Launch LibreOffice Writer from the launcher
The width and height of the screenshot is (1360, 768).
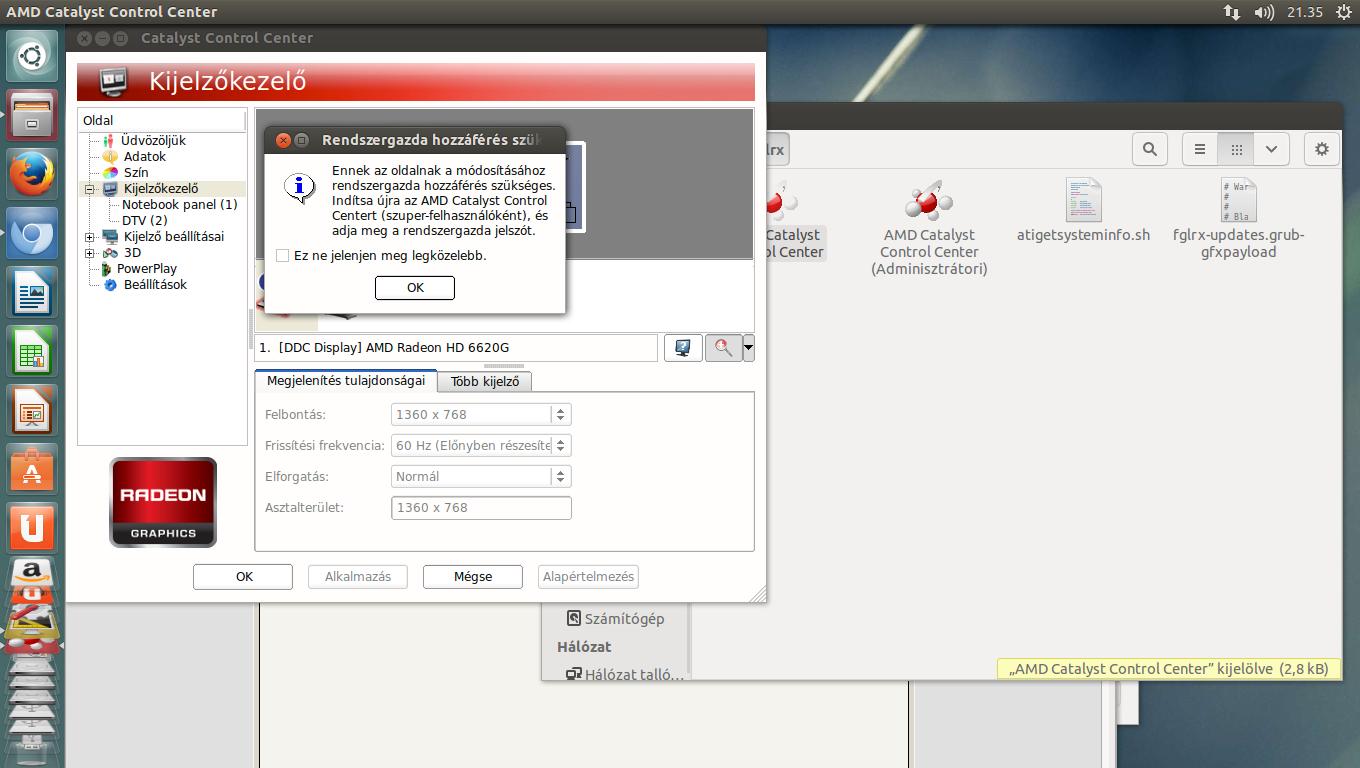pos(32,293)
